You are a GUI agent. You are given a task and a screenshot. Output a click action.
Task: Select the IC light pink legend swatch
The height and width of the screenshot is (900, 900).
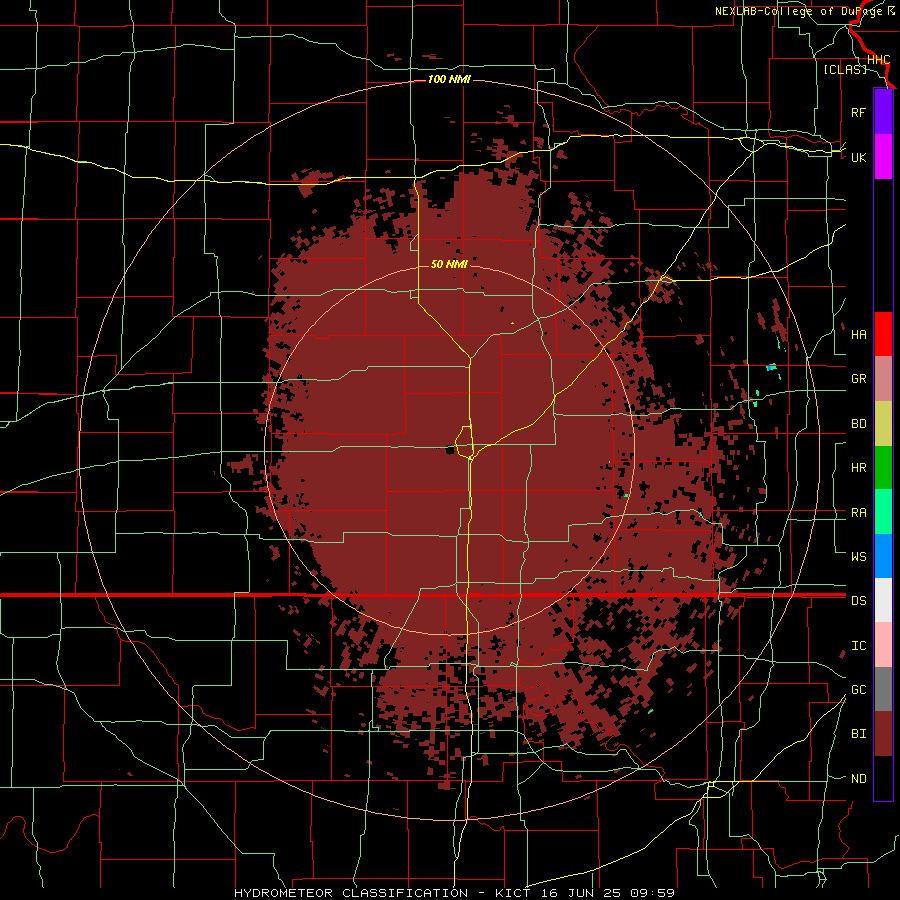click(883, 645)
